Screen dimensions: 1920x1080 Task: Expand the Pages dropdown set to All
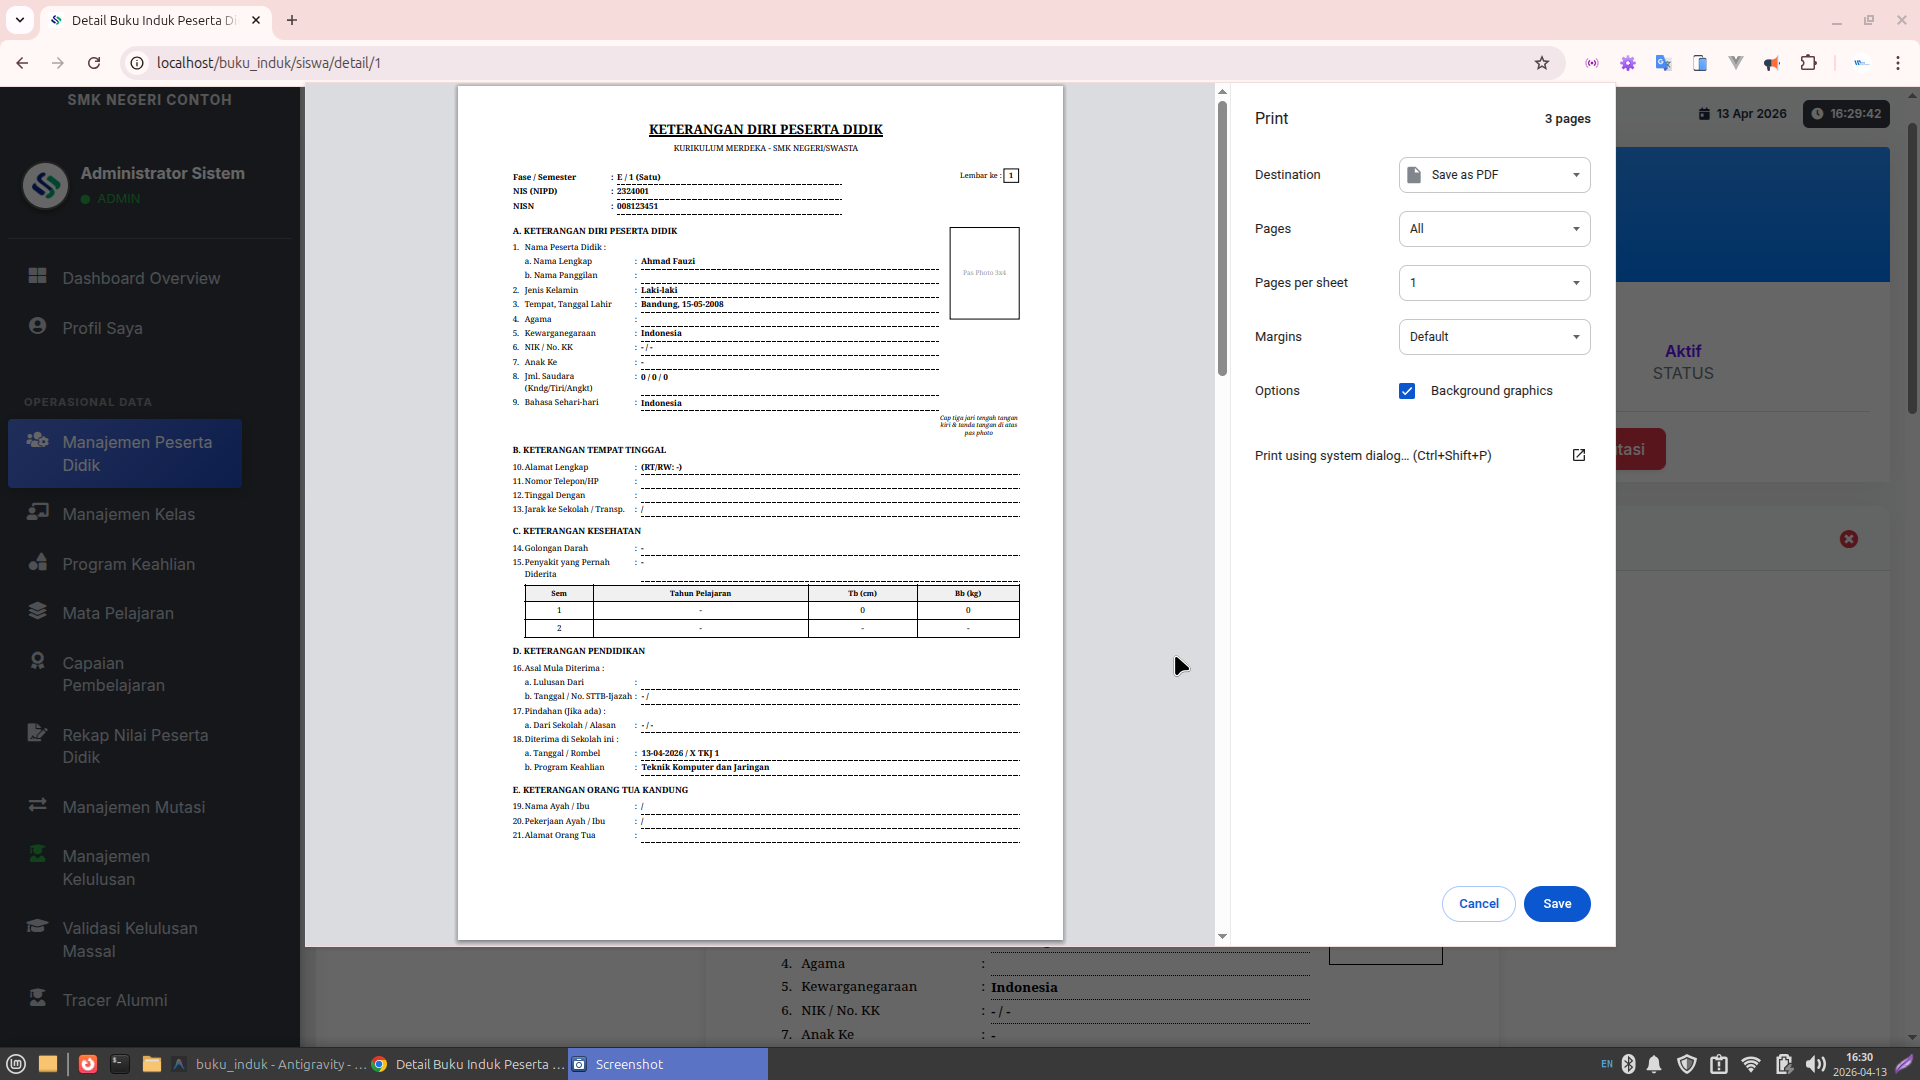1494,229
